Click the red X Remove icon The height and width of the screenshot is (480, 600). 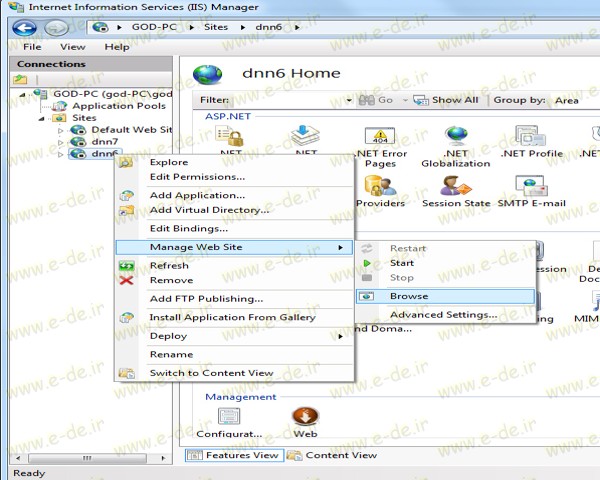[126, 280]
